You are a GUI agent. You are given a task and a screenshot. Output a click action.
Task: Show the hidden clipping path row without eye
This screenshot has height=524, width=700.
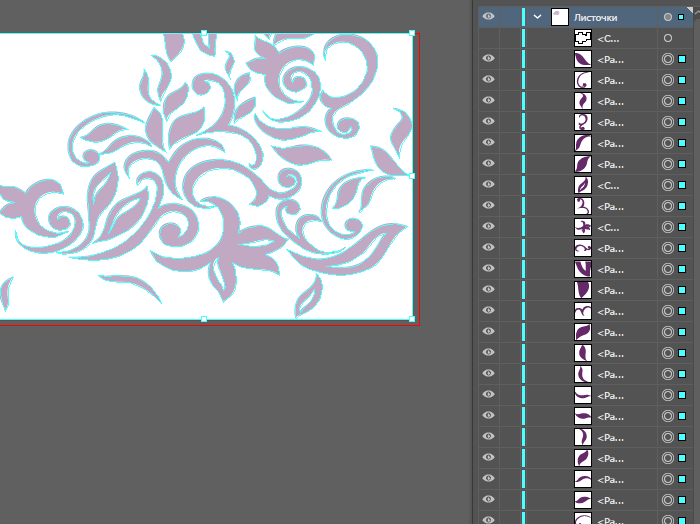488,38
